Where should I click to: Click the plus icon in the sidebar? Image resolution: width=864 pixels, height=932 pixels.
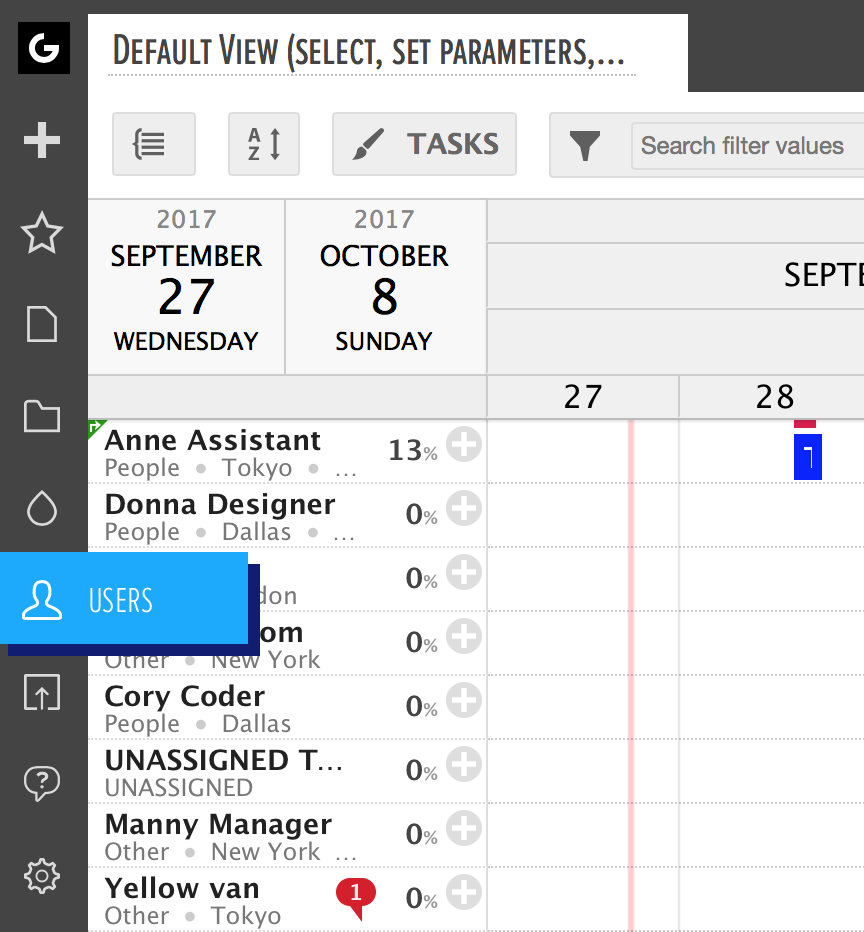[42, 140]
